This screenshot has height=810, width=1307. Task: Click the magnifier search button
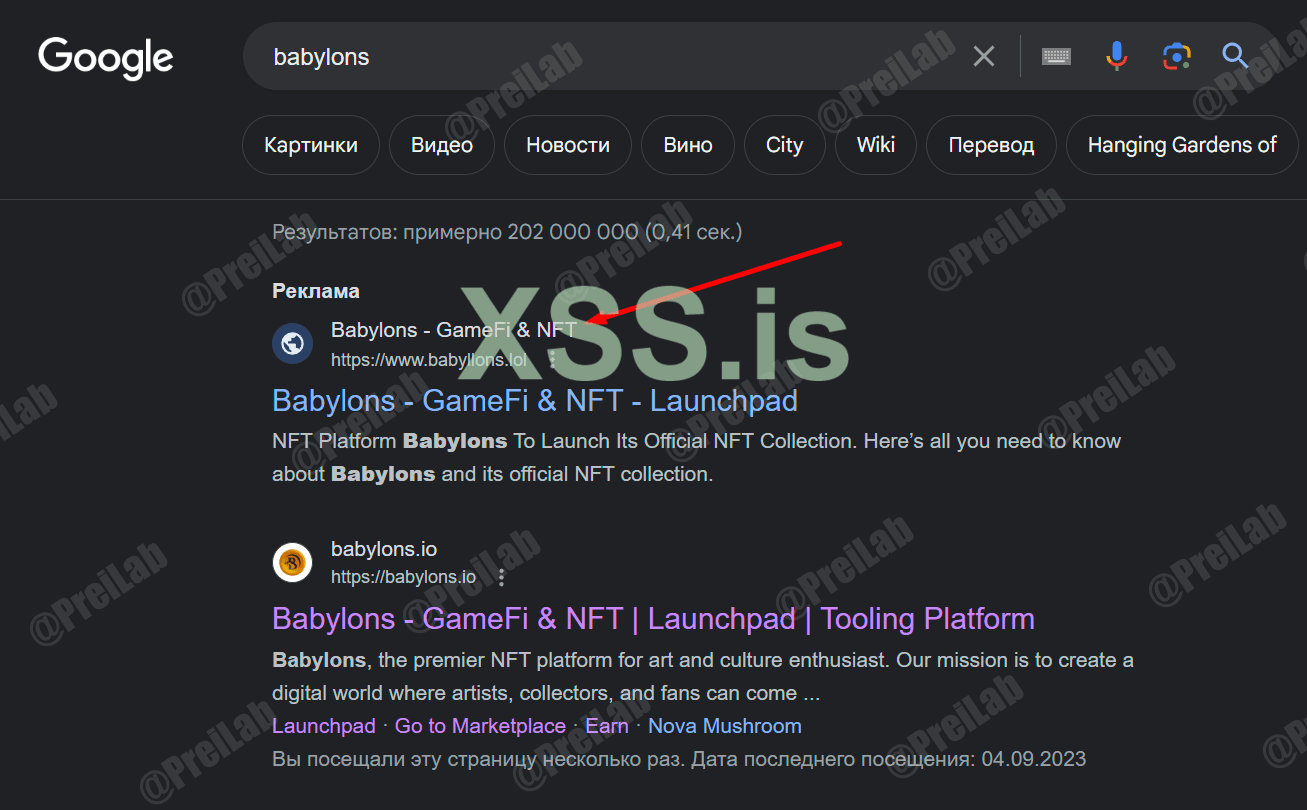click(x=1236, y=57)
